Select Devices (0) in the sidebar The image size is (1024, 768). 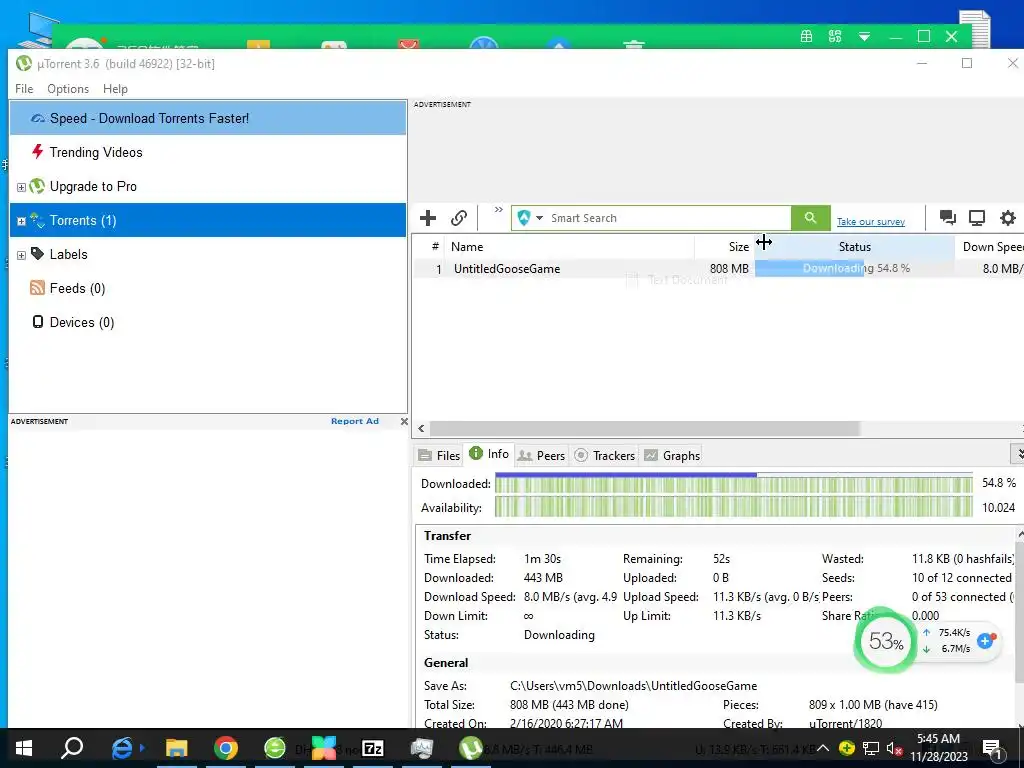[82, 322]
